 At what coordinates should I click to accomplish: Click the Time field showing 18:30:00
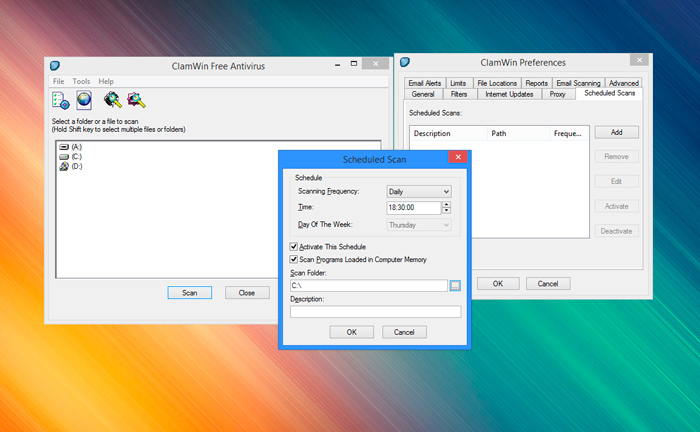click(414, 208)
